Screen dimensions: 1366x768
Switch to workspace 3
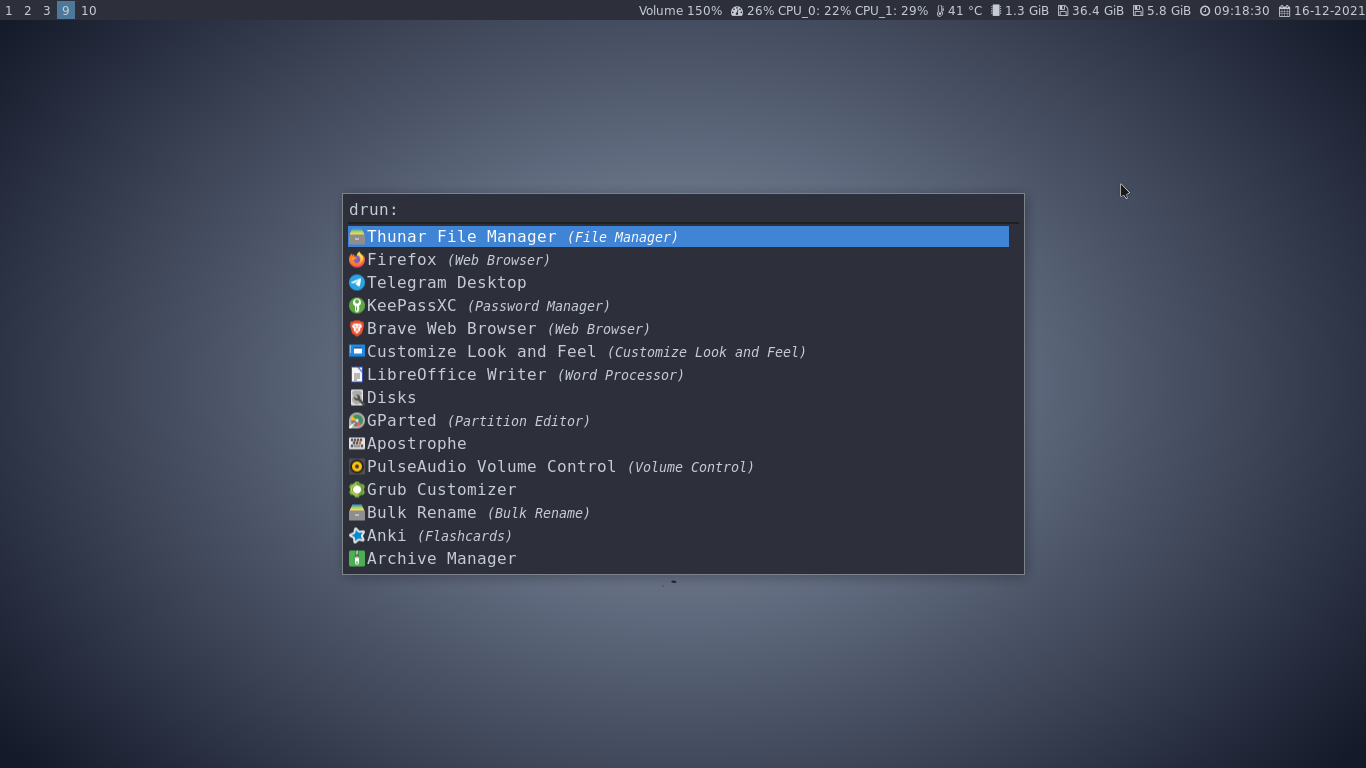47,10
